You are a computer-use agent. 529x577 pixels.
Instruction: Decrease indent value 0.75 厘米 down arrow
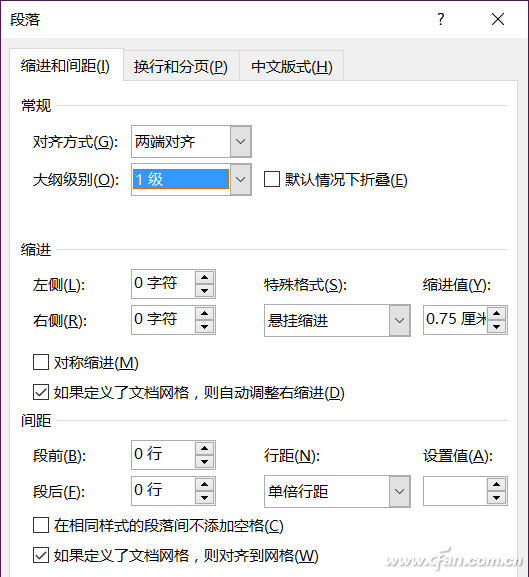coord(496,327)
